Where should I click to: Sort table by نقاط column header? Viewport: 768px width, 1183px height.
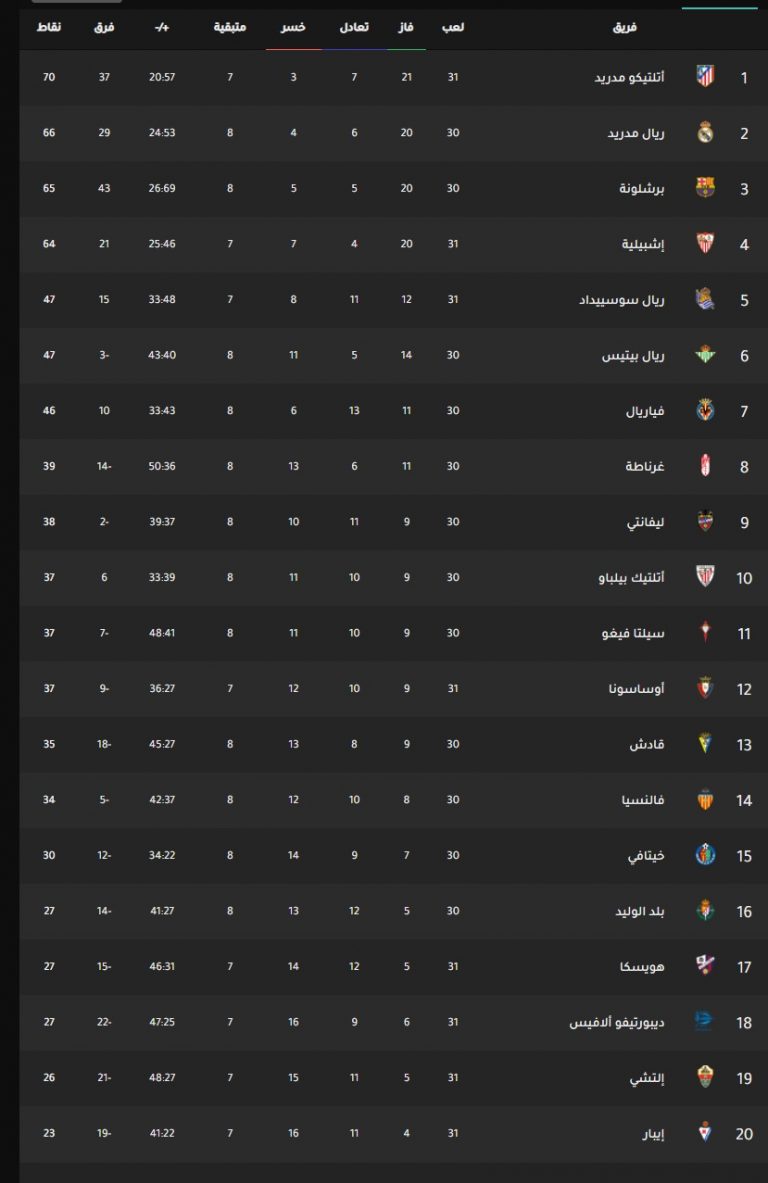click(49, 27)
